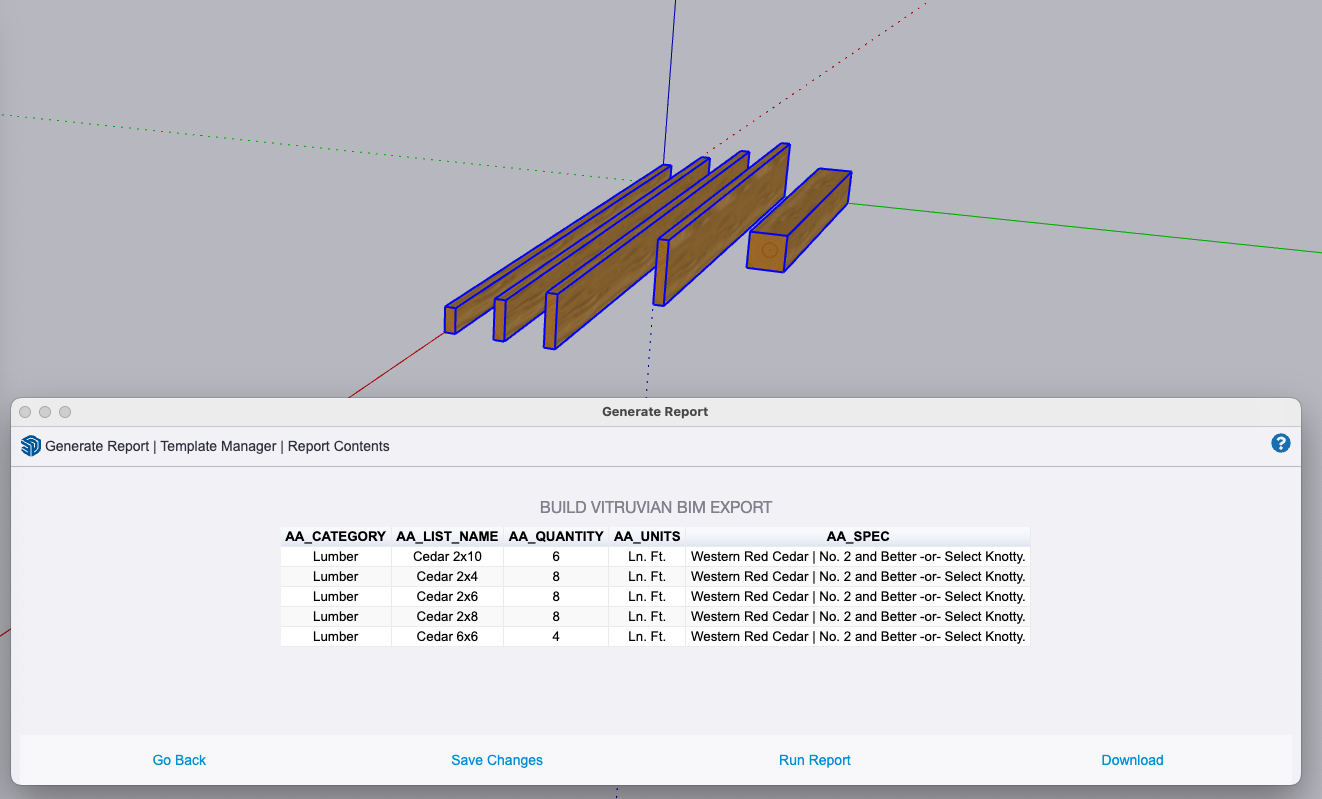Download the generated report

coord(1132,760)
